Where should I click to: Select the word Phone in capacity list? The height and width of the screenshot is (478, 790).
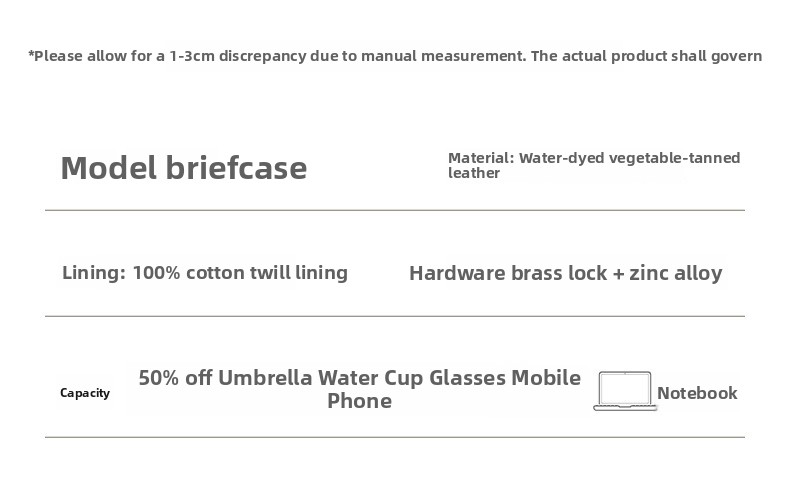tap(359, 401)
